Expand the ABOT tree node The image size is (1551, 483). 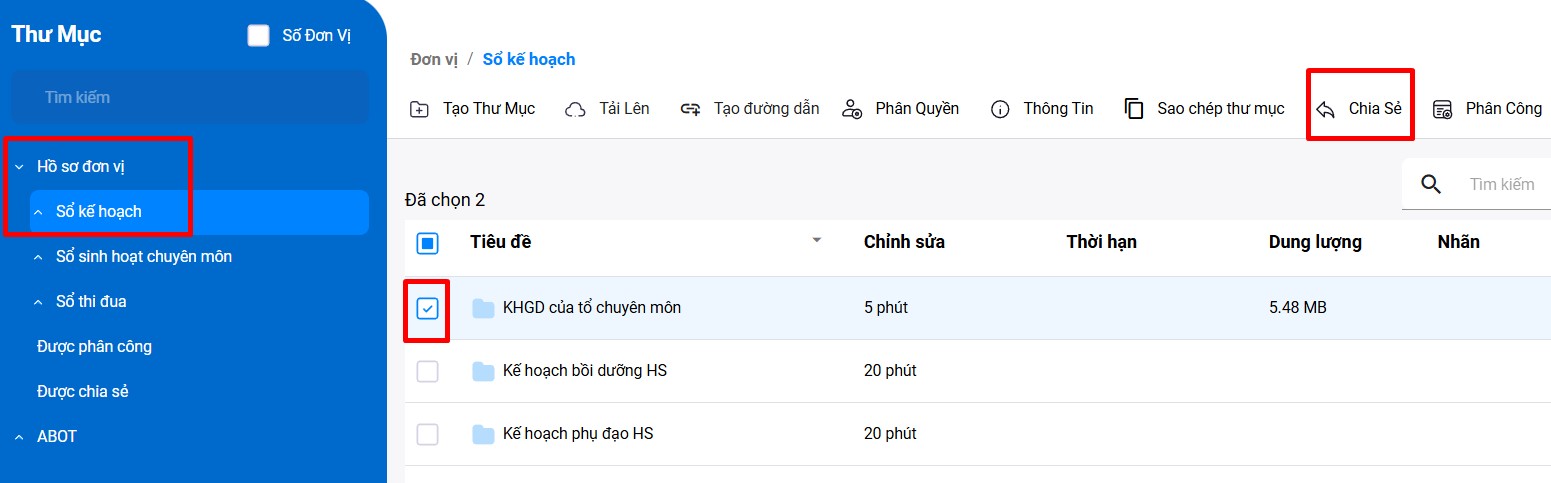(19, 437)
